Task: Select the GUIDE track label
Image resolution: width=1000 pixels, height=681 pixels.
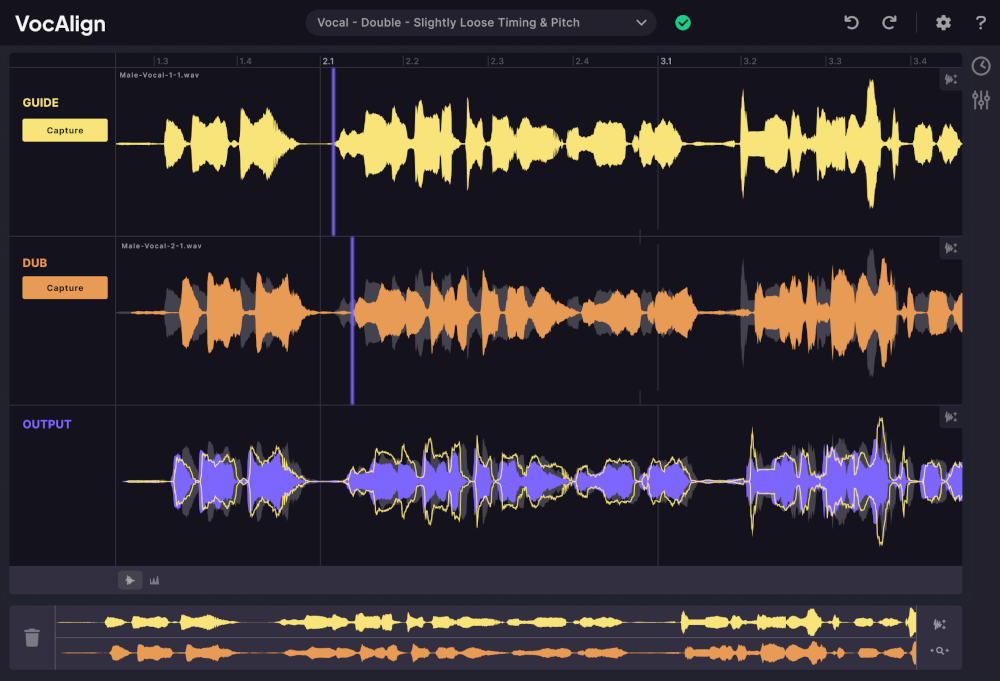Action: click(x=38, y=102)
